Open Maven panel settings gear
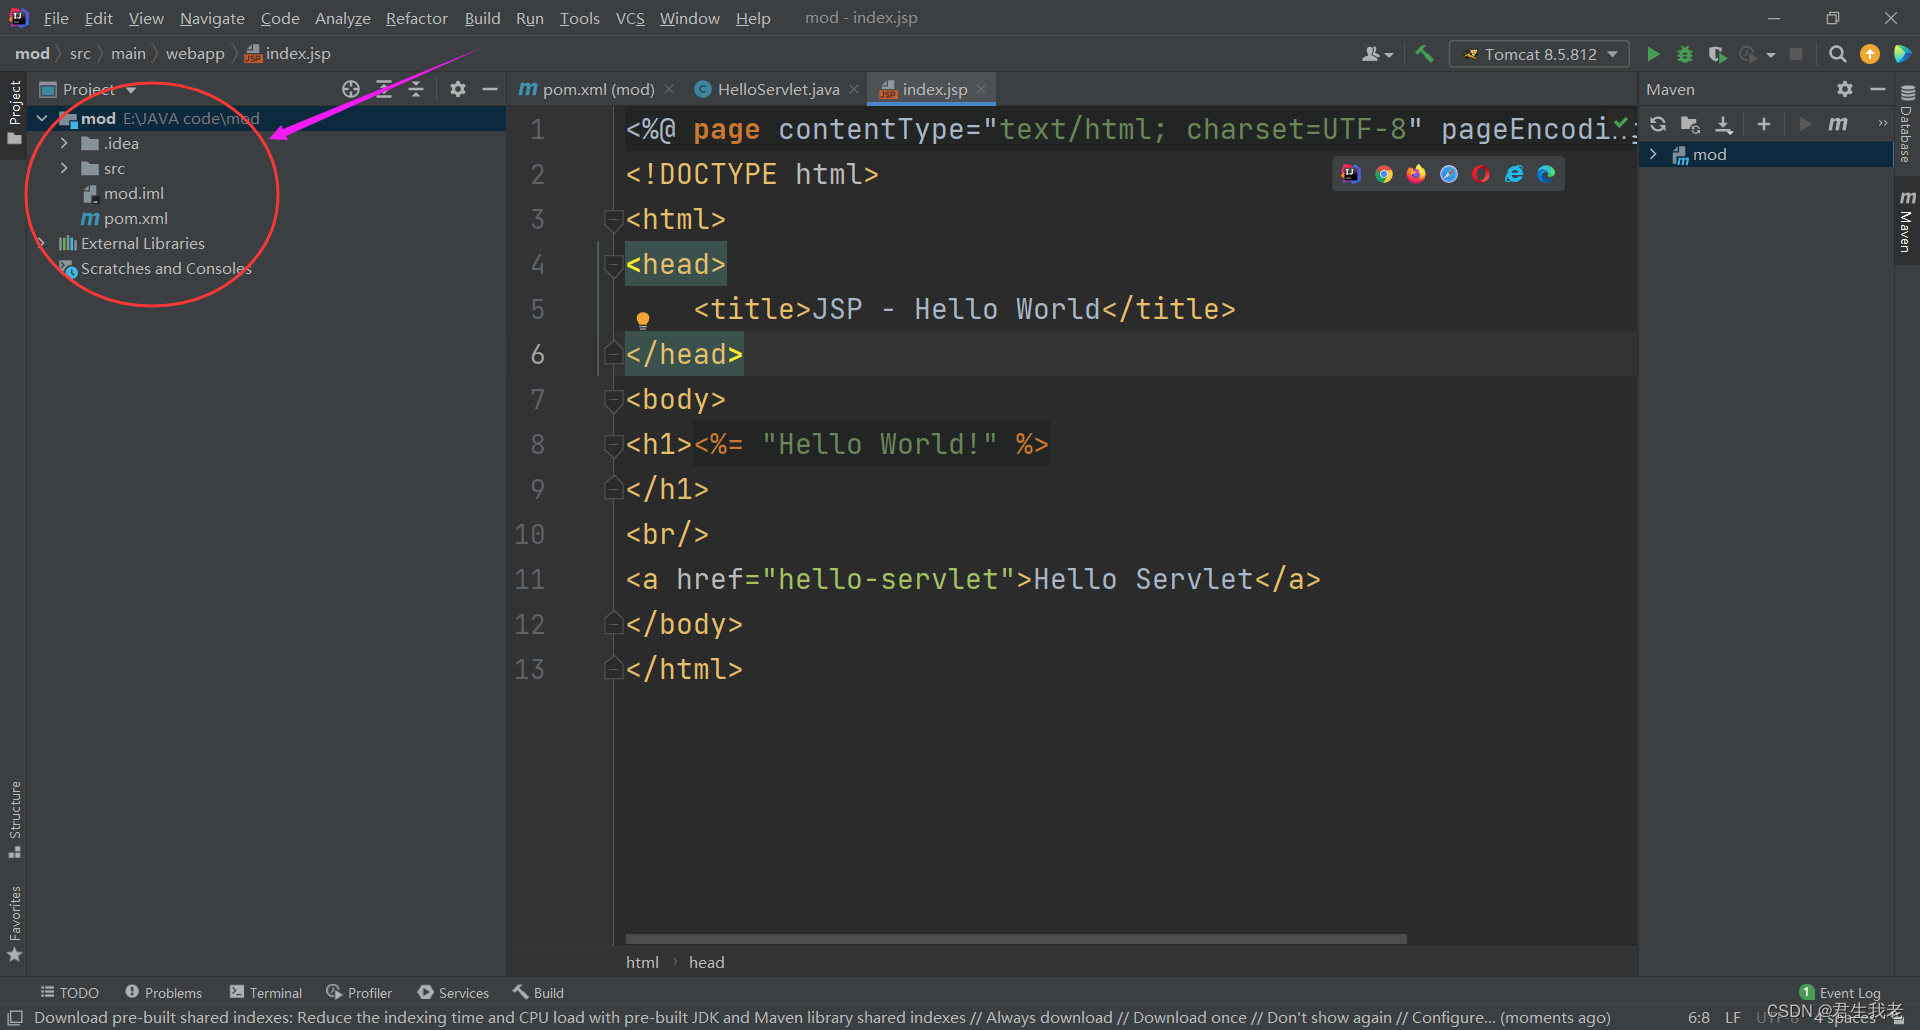Screen dimensions: 1920x1030 coord(1845,89)
